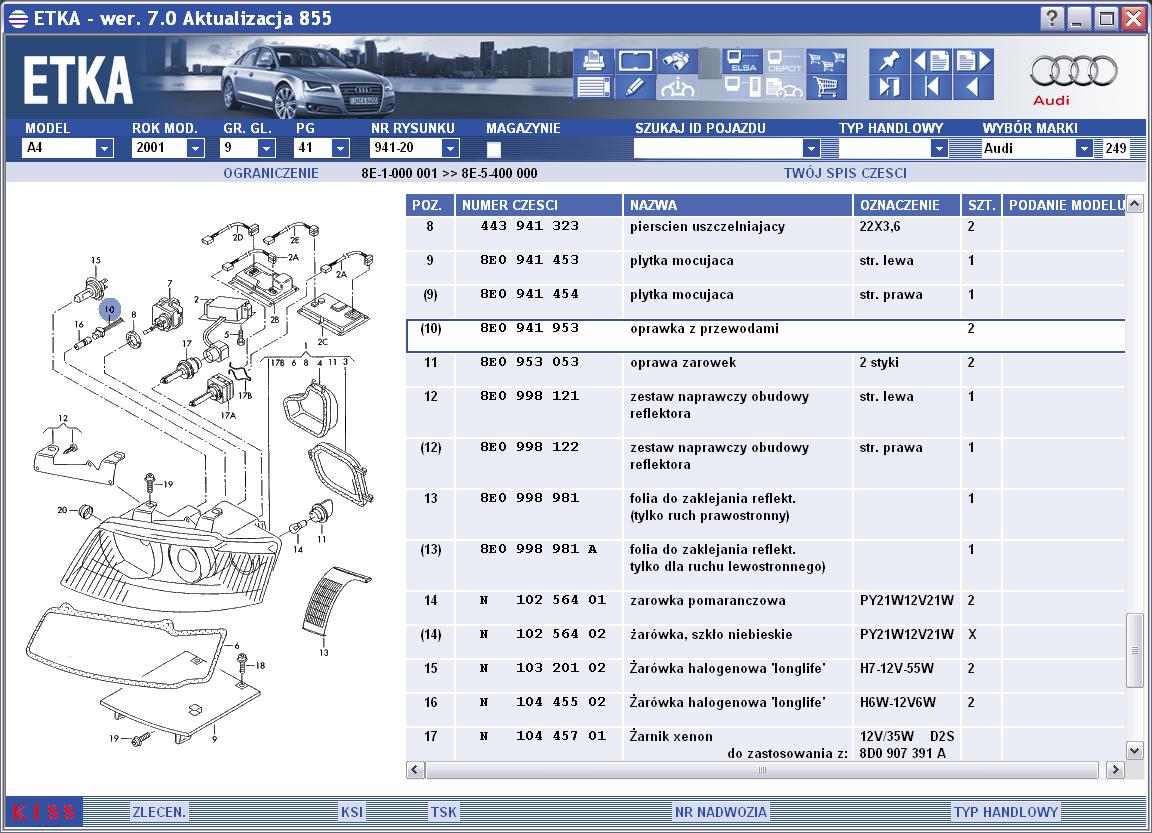Click the SZT. column header
Viewport: 1152px width, 833px height.
click(x=981, y=205)
